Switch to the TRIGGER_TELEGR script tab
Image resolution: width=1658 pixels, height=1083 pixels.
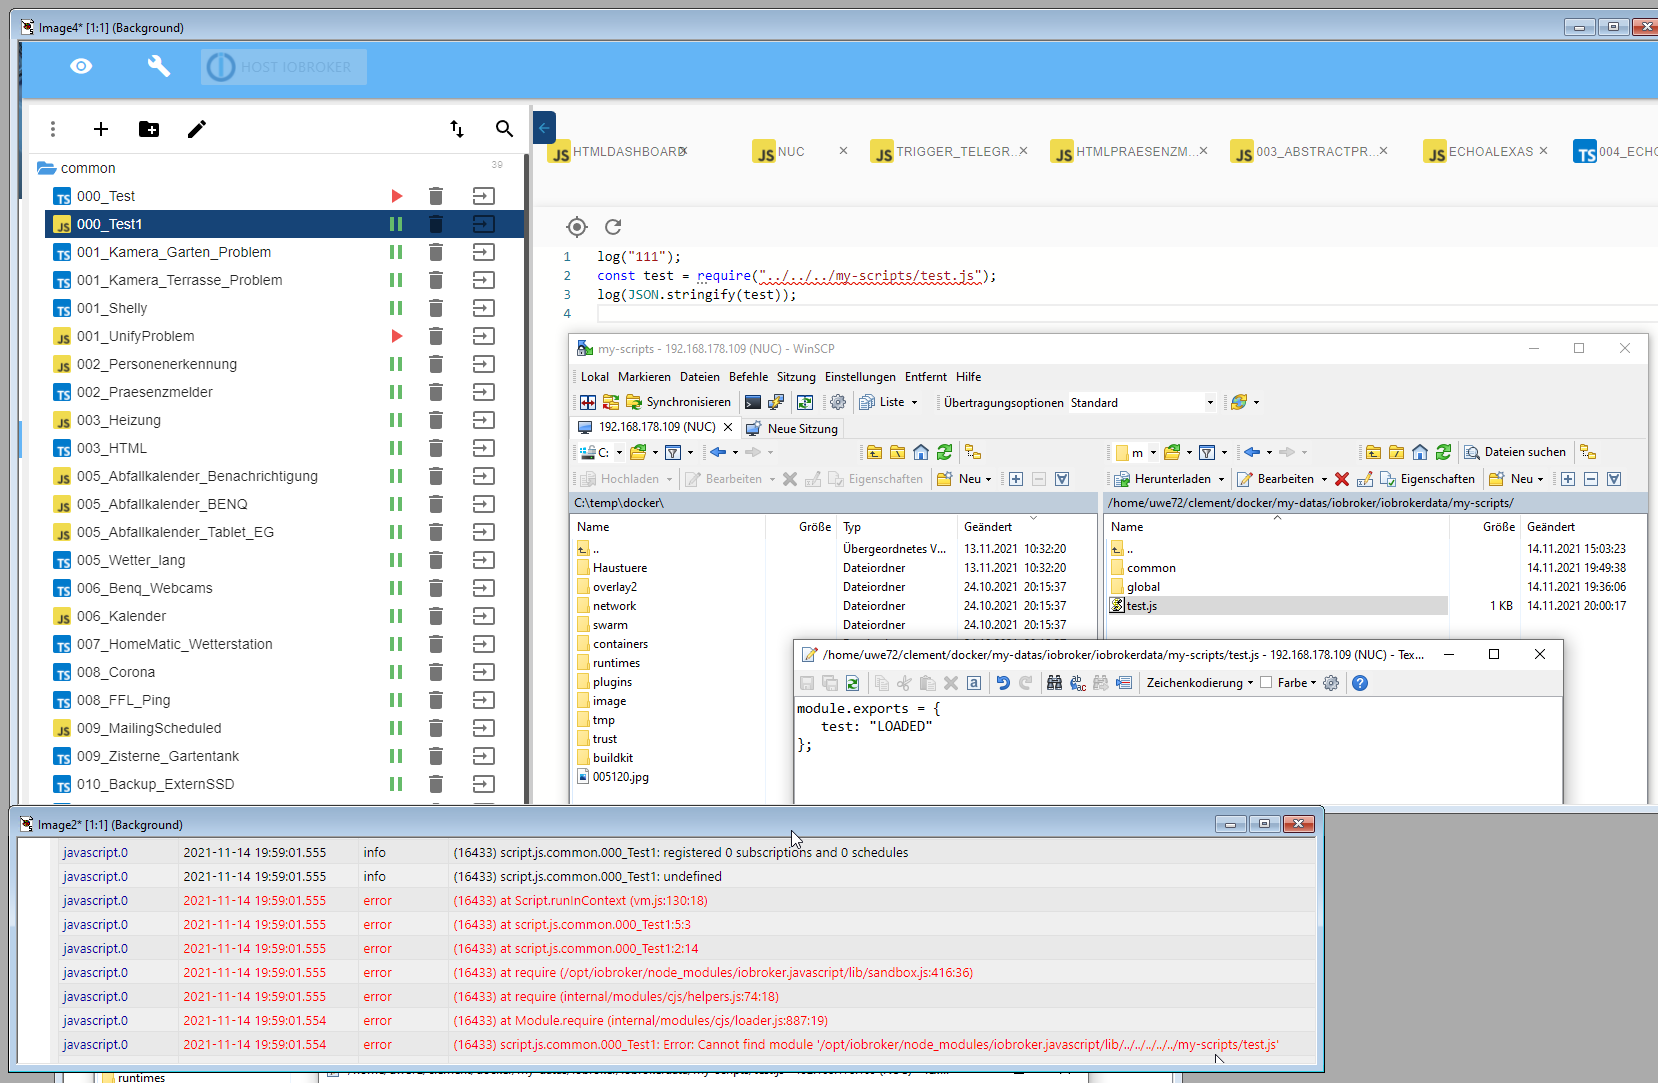coord(953,152)
